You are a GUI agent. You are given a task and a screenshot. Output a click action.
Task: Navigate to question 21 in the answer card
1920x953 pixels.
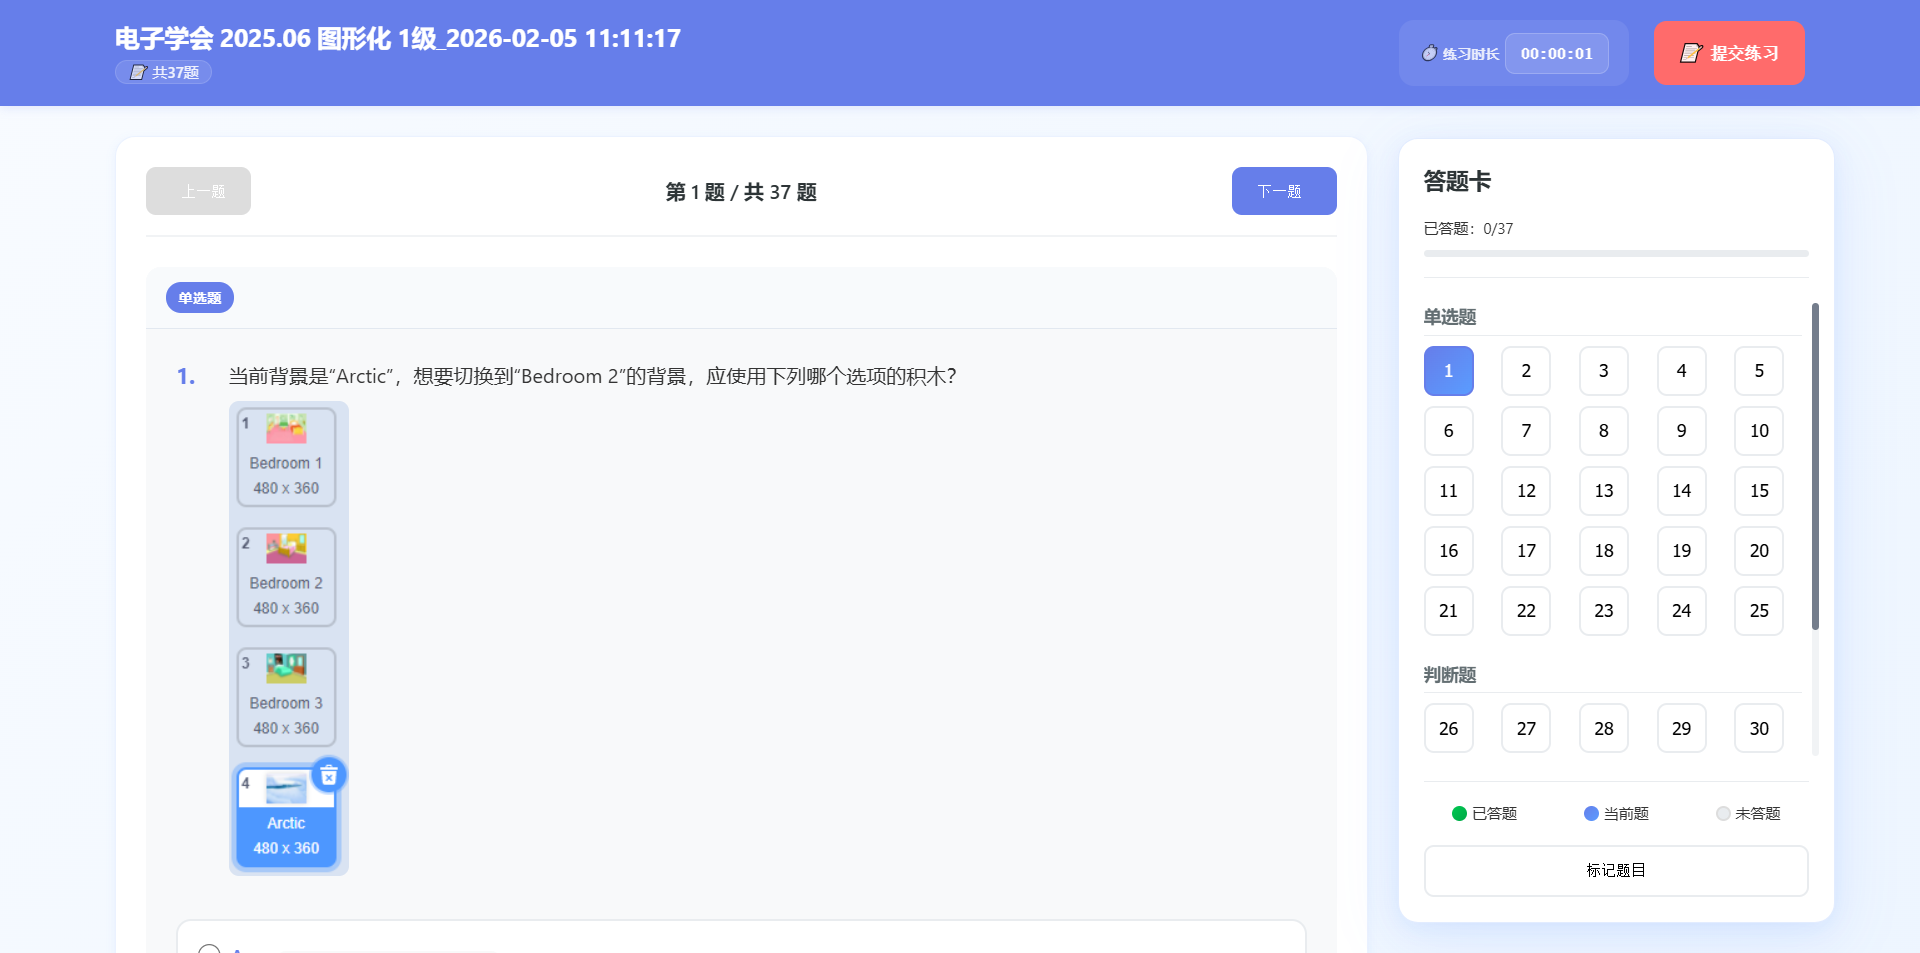click(1449, 611)
